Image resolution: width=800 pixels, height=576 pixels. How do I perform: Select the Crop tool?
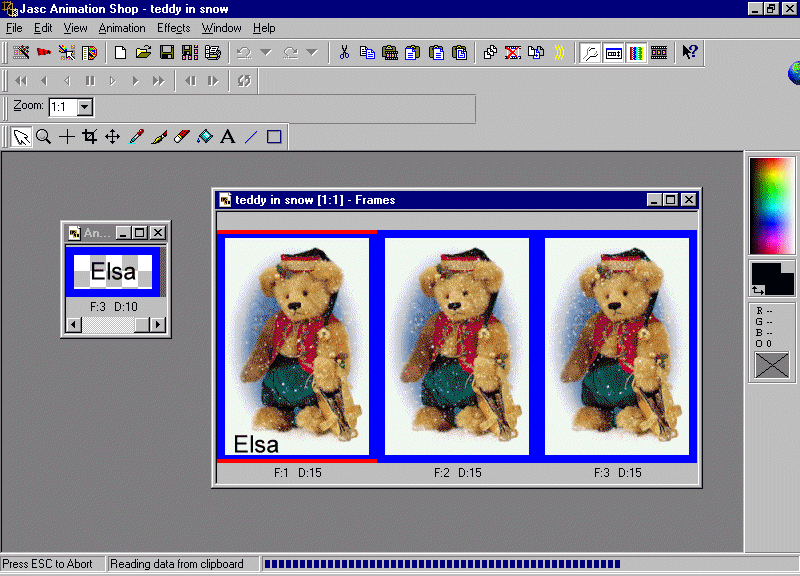[x=89, y=137]
